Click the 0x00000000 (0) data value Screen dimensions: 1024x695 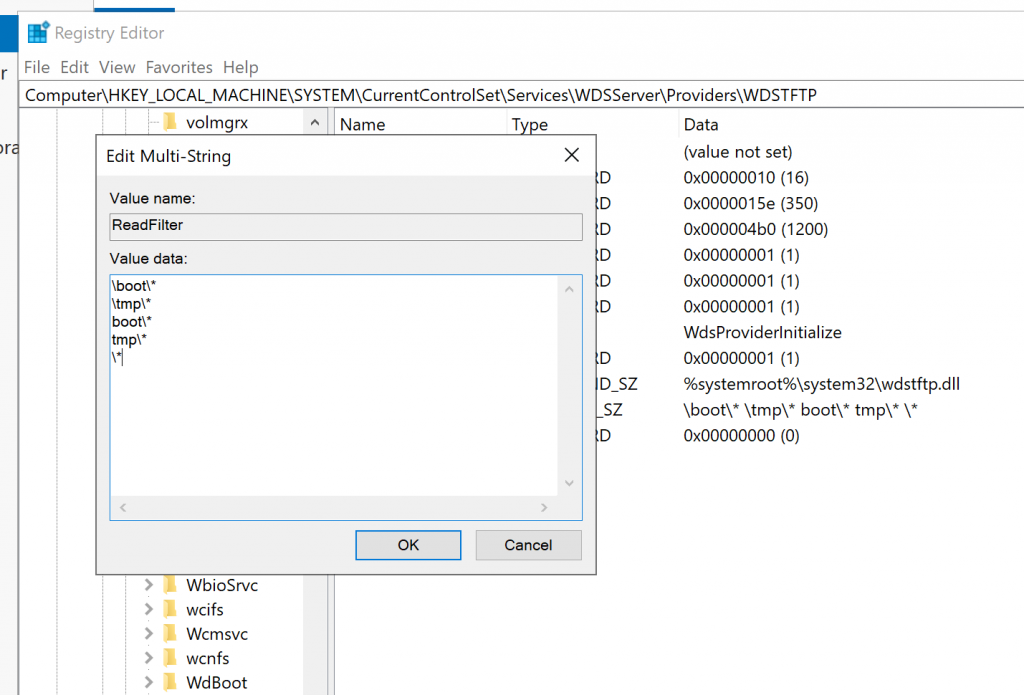click(x=741, y=436)
